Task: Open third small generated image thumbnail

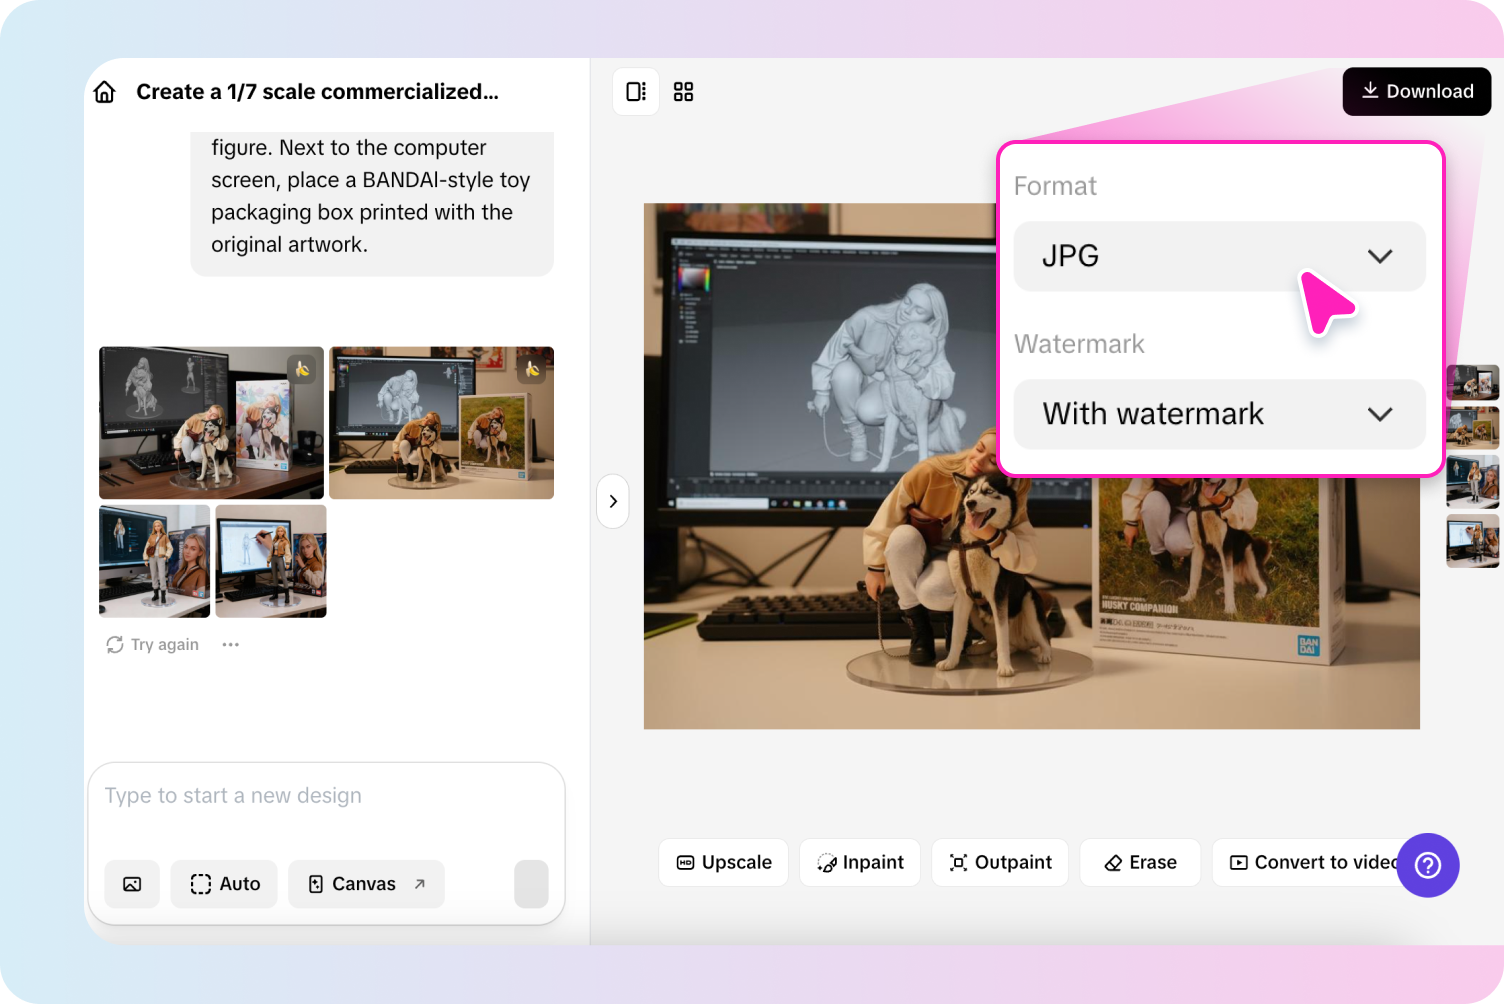Action: tap(155, 561)
